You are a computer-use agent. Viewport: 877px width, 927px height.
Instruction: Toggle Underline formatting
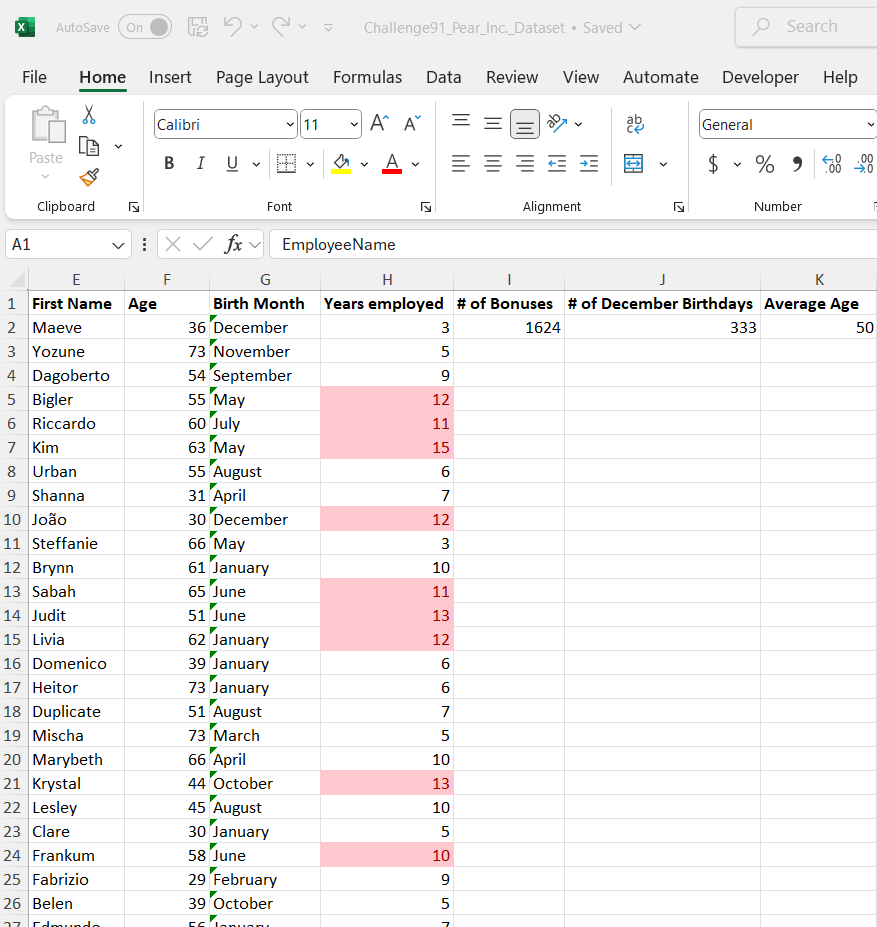click(x=232, y=163)
